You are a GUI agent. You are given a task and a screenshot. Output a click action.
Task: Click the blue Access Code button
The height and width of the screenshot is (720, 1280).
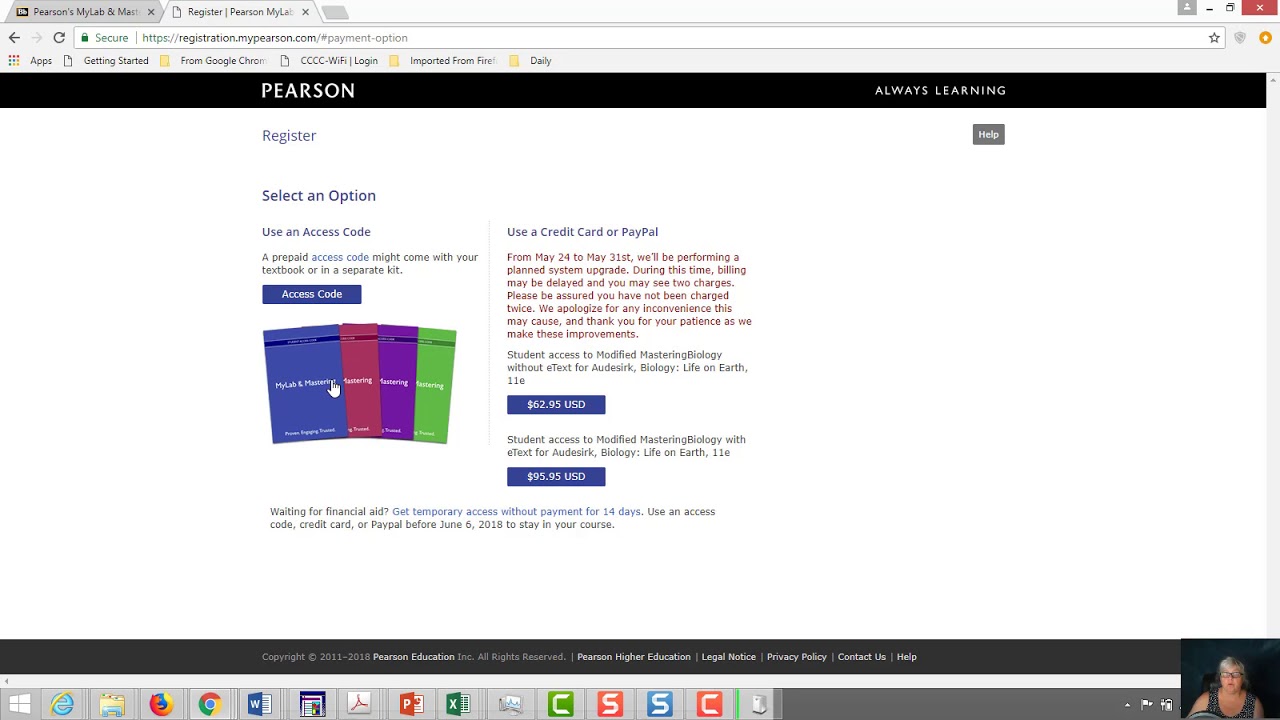[311, 294]
